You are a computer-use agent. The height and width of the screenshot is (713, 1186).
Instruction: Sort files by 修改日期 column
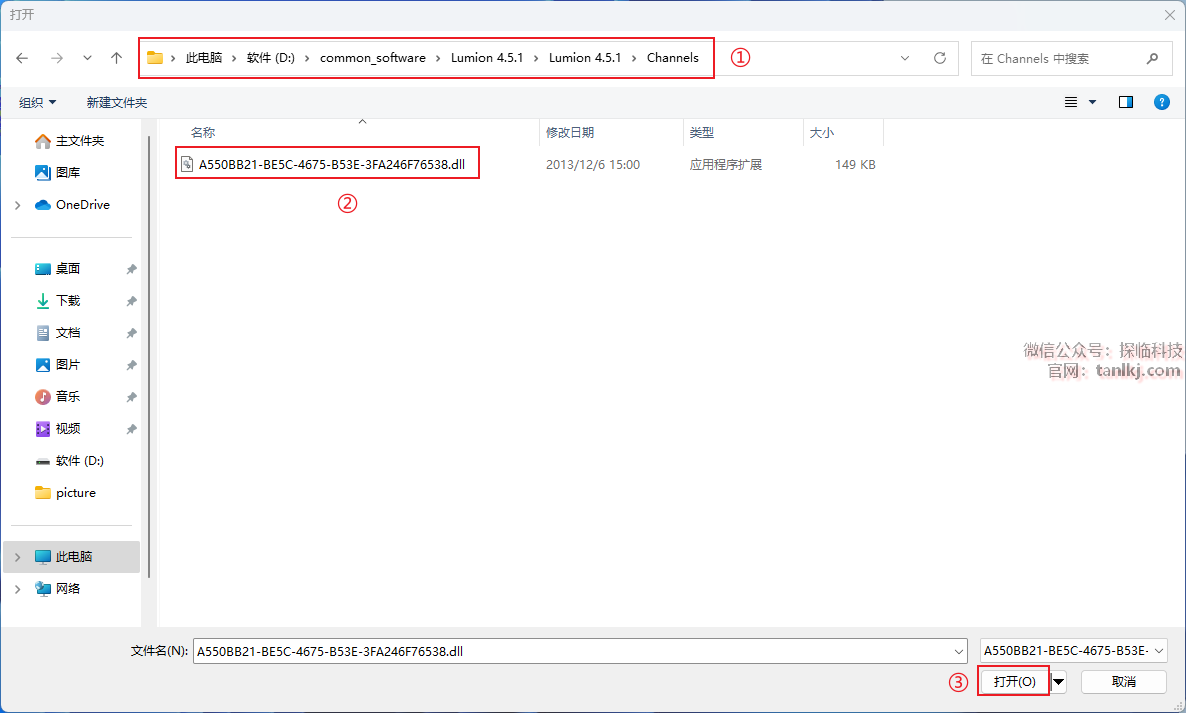click(570, 132)
